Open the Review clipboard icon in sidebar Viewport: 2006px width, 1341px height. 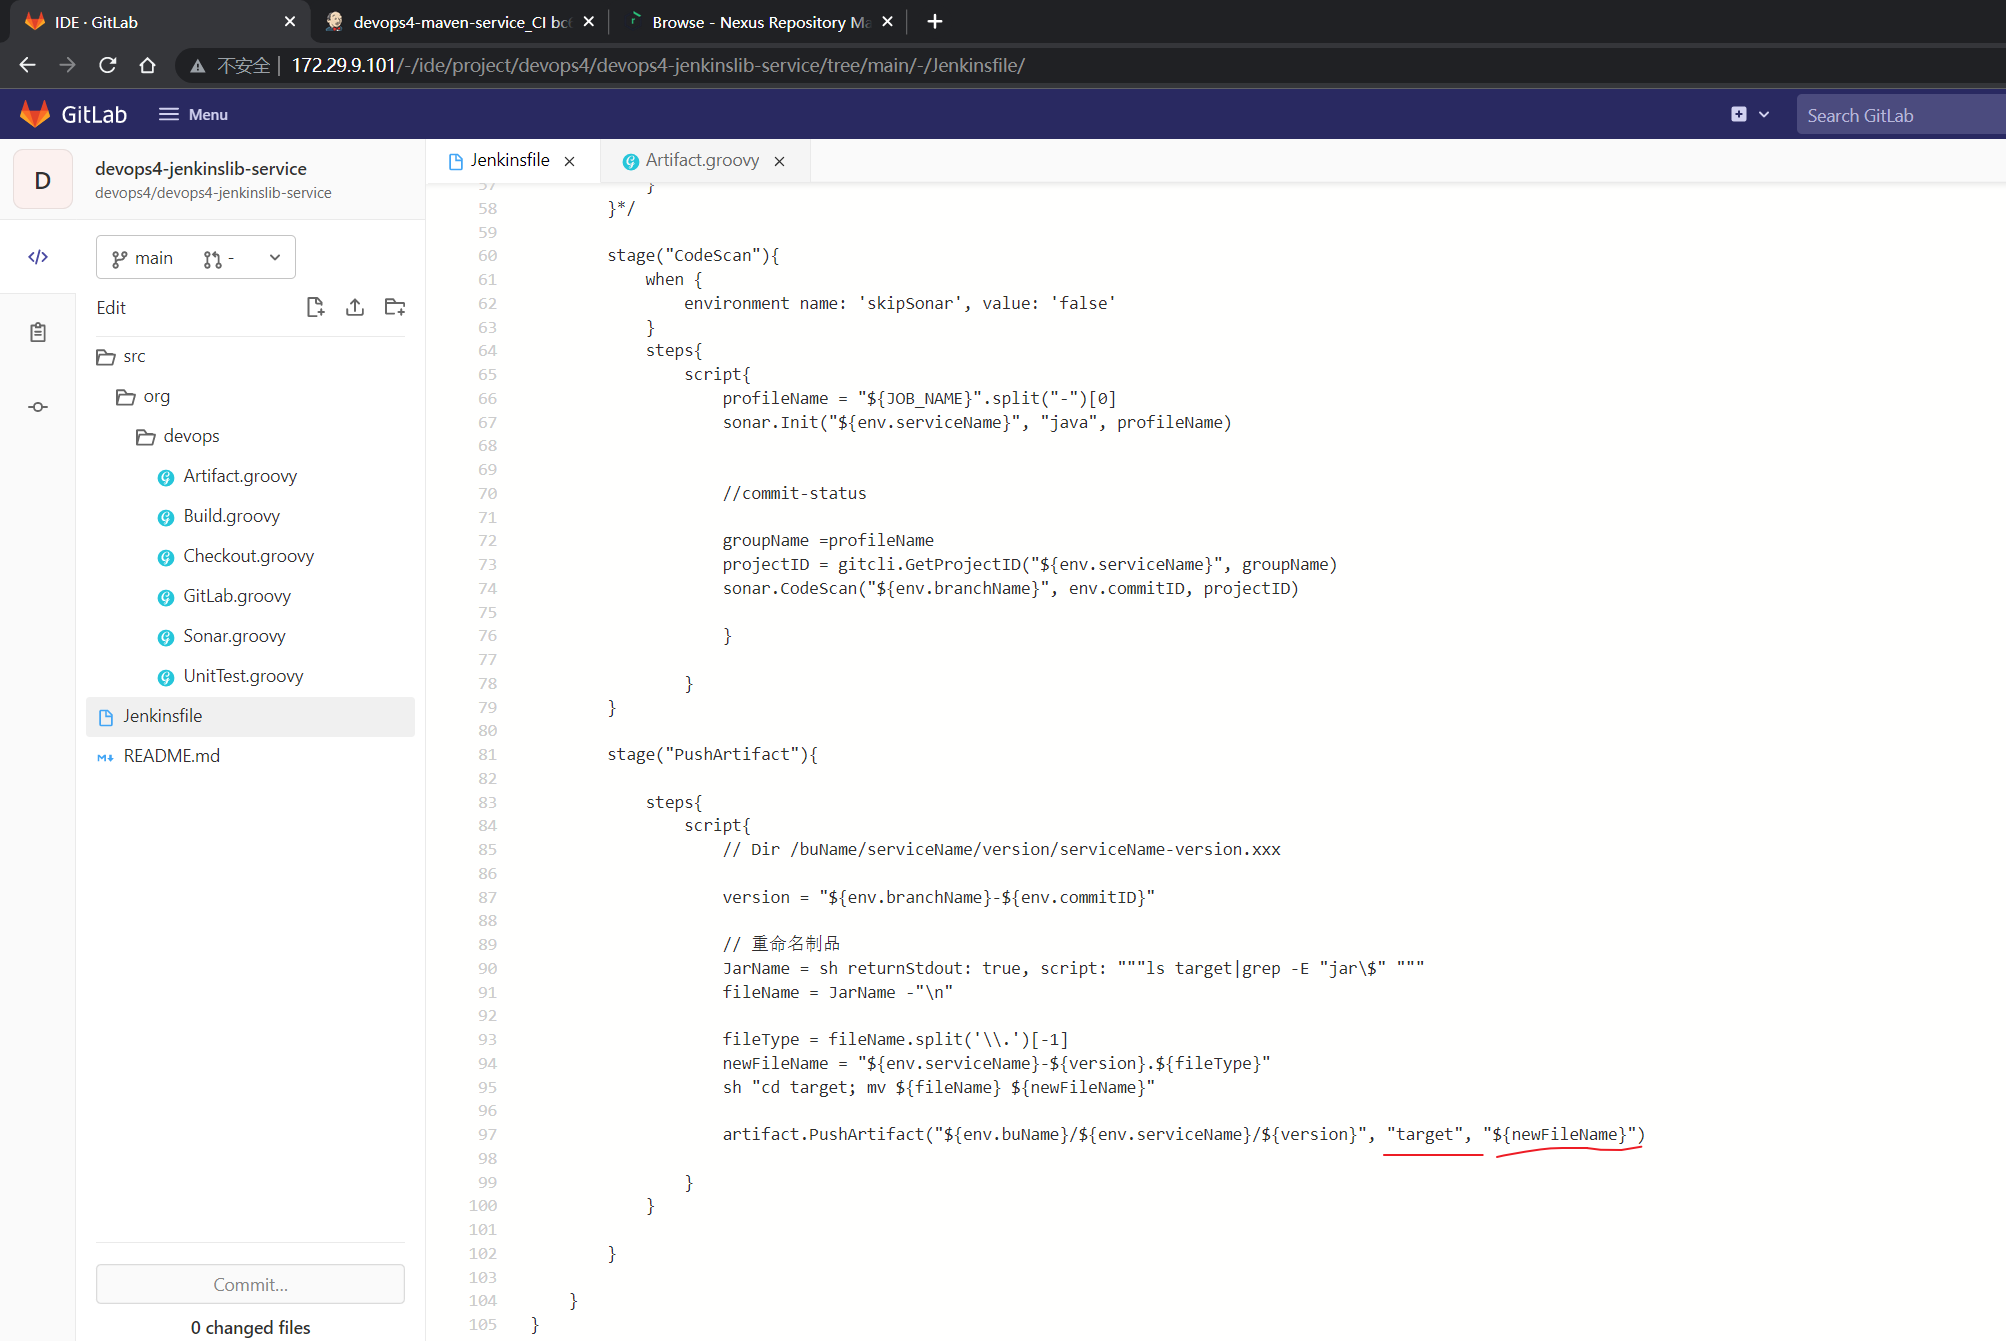[38, 332]
